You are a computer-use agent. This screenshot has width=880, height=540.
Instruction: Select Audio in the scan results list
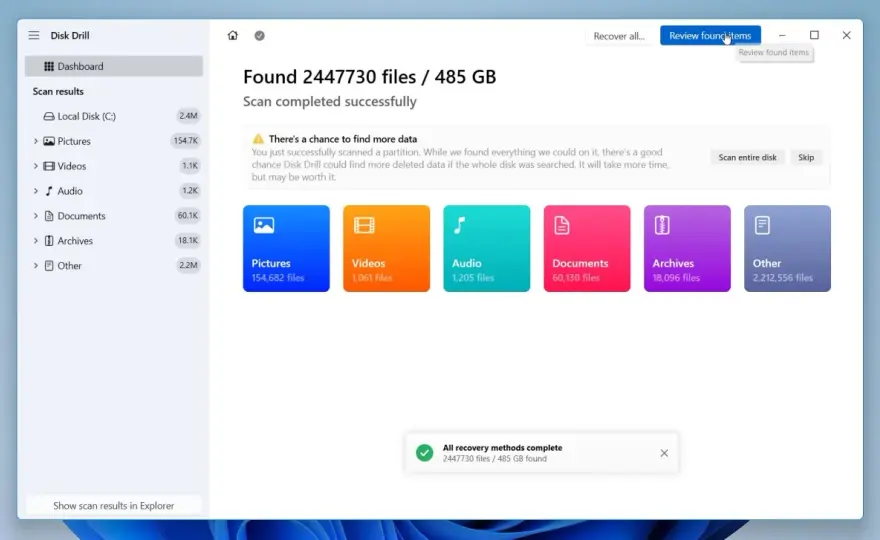(113, 191)
